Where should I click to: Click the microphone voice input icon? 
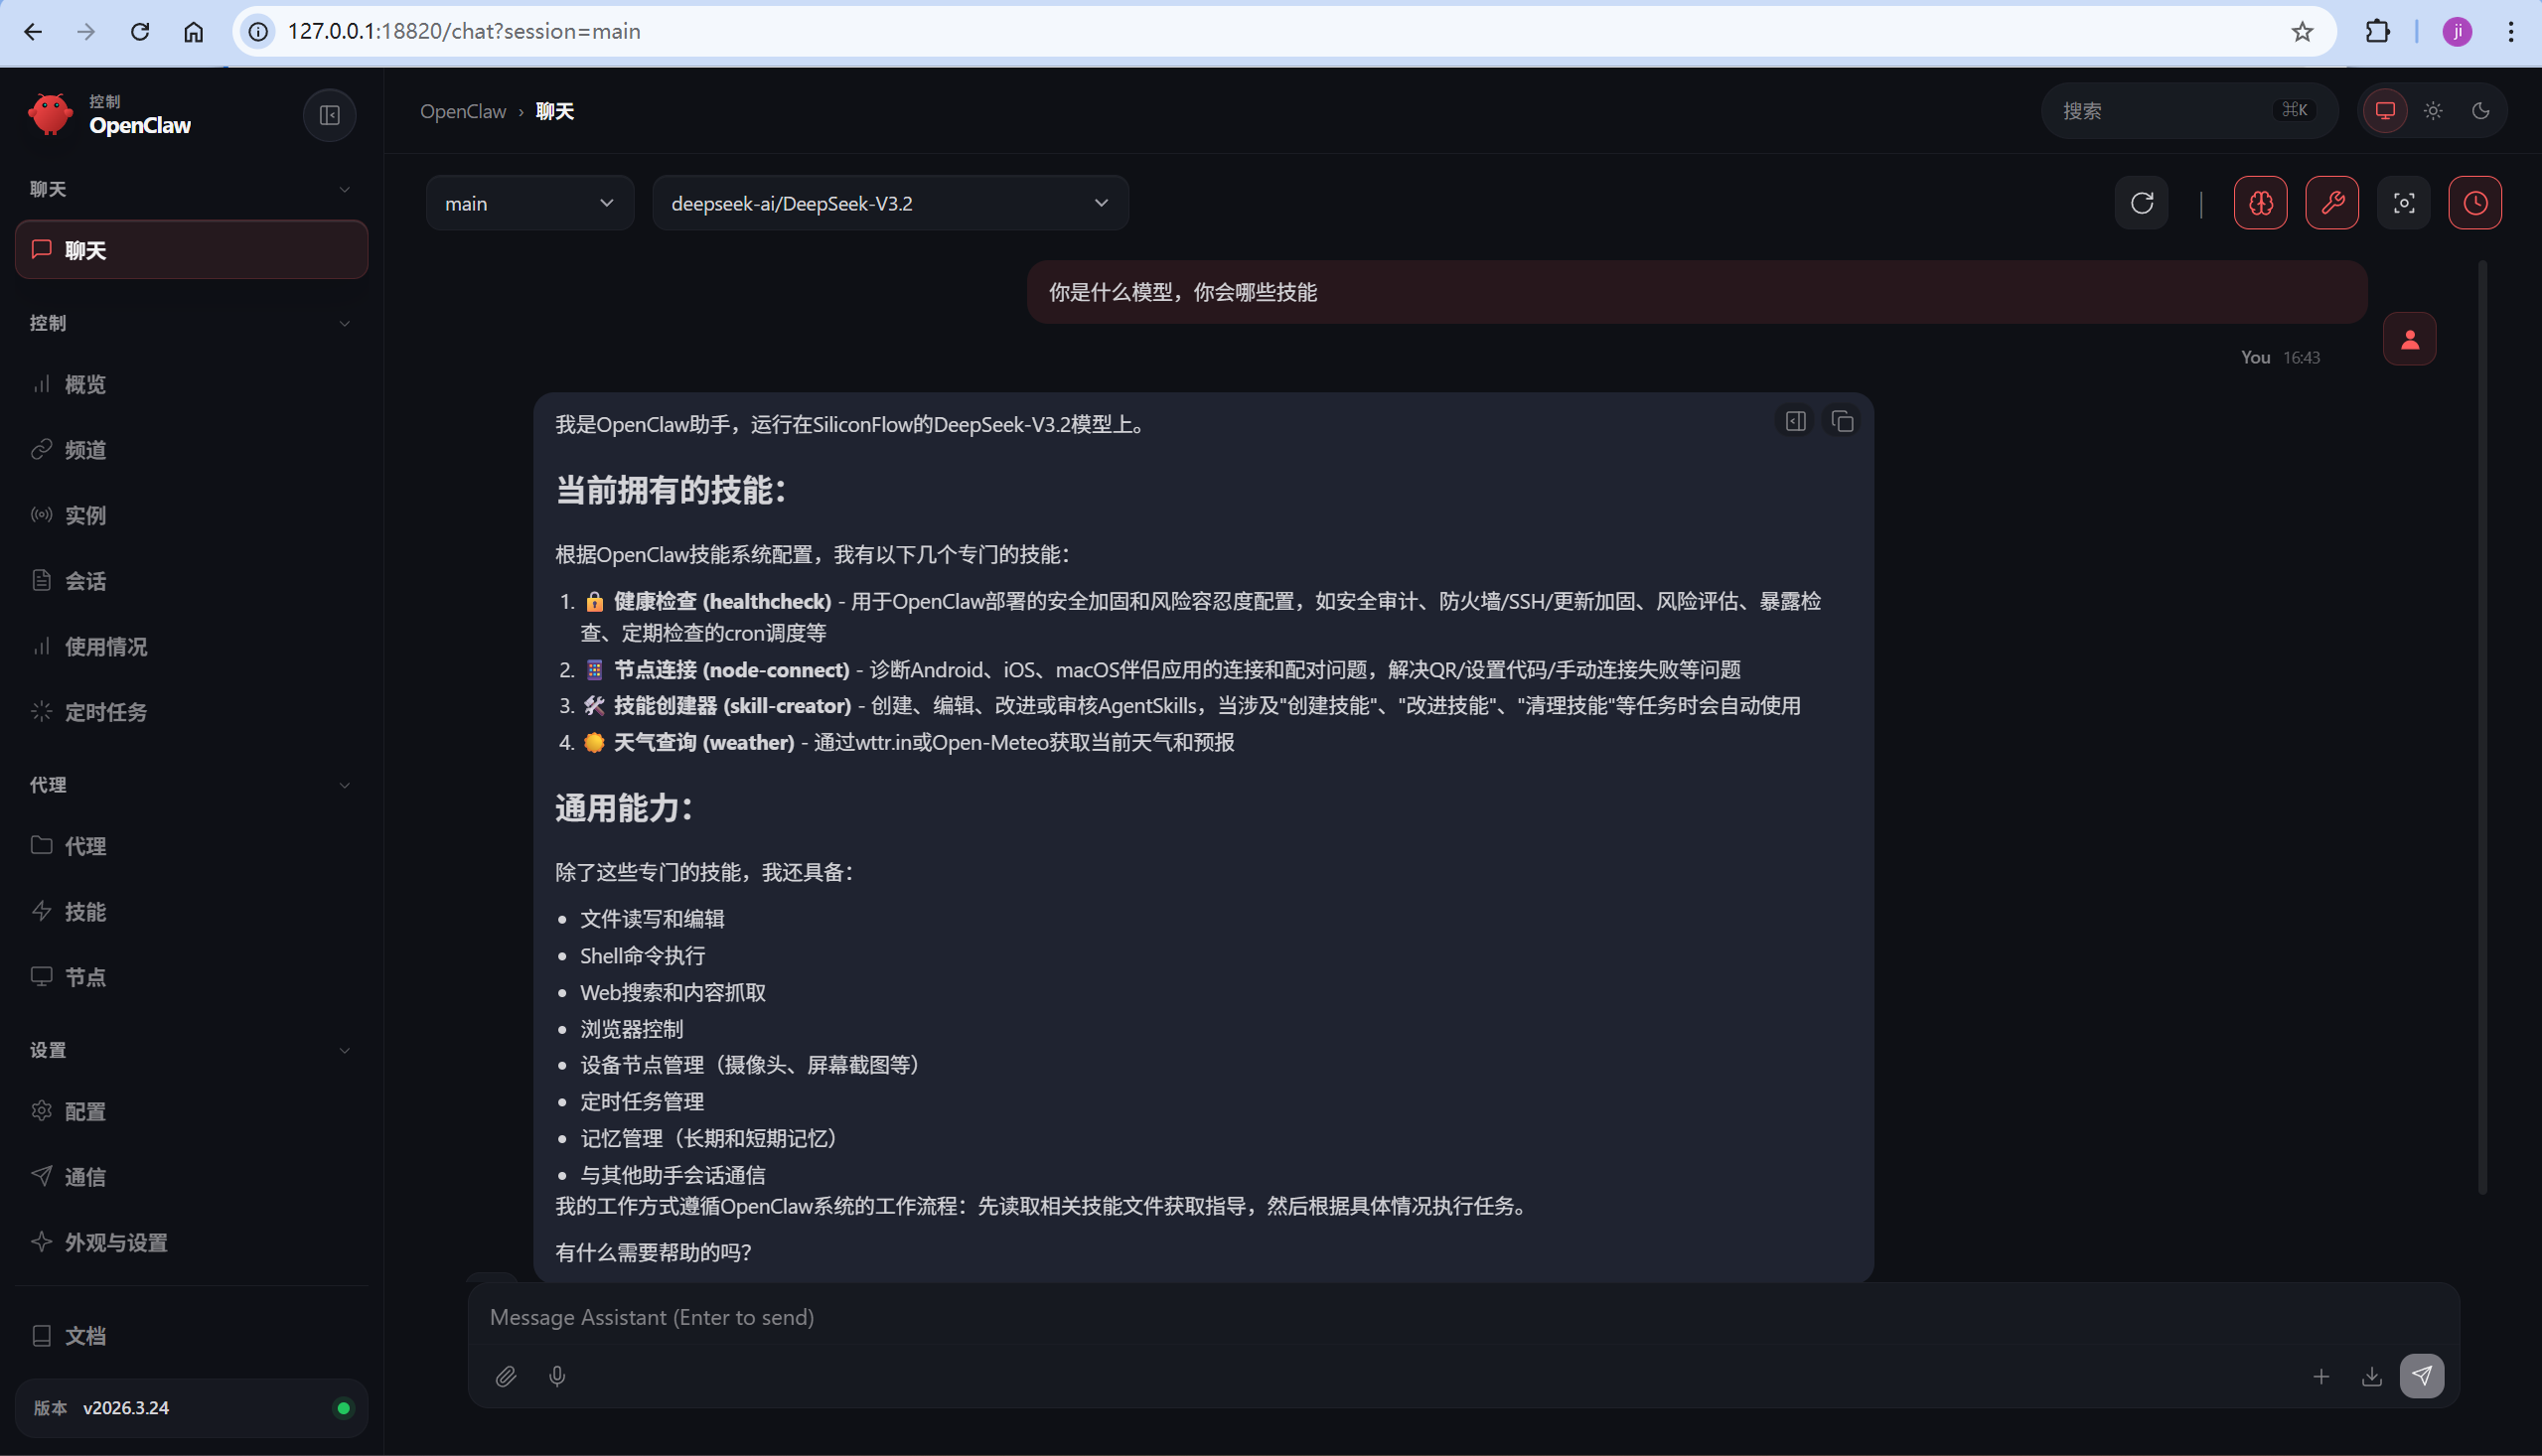pos(557,1376)
